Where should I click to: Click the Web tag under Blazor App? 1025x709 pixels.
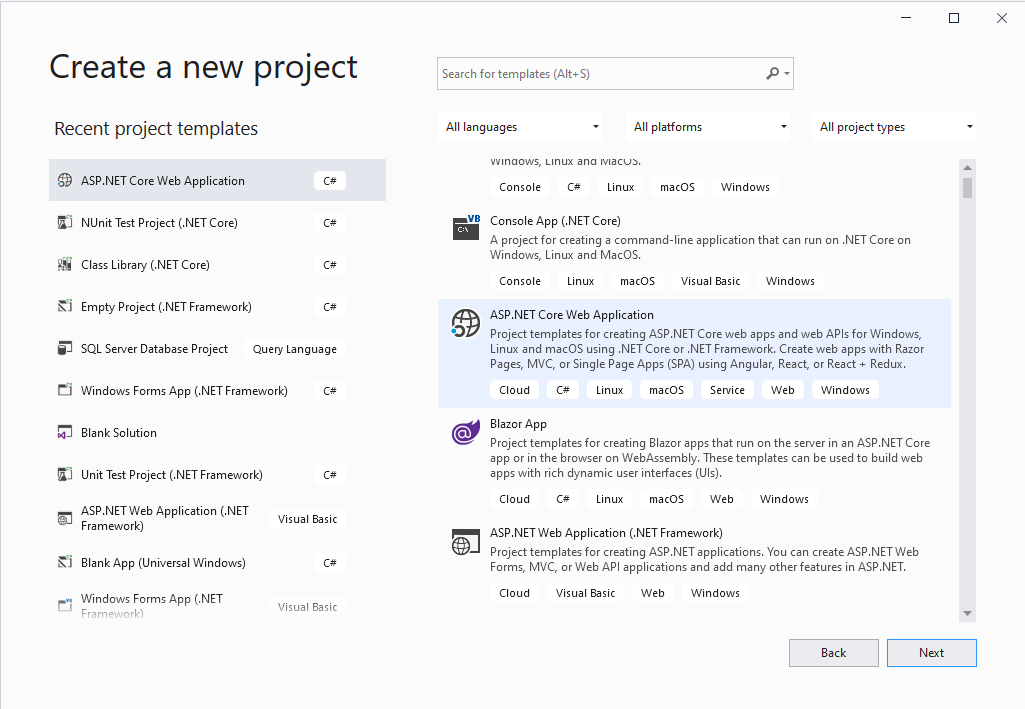tap(721, 498)
